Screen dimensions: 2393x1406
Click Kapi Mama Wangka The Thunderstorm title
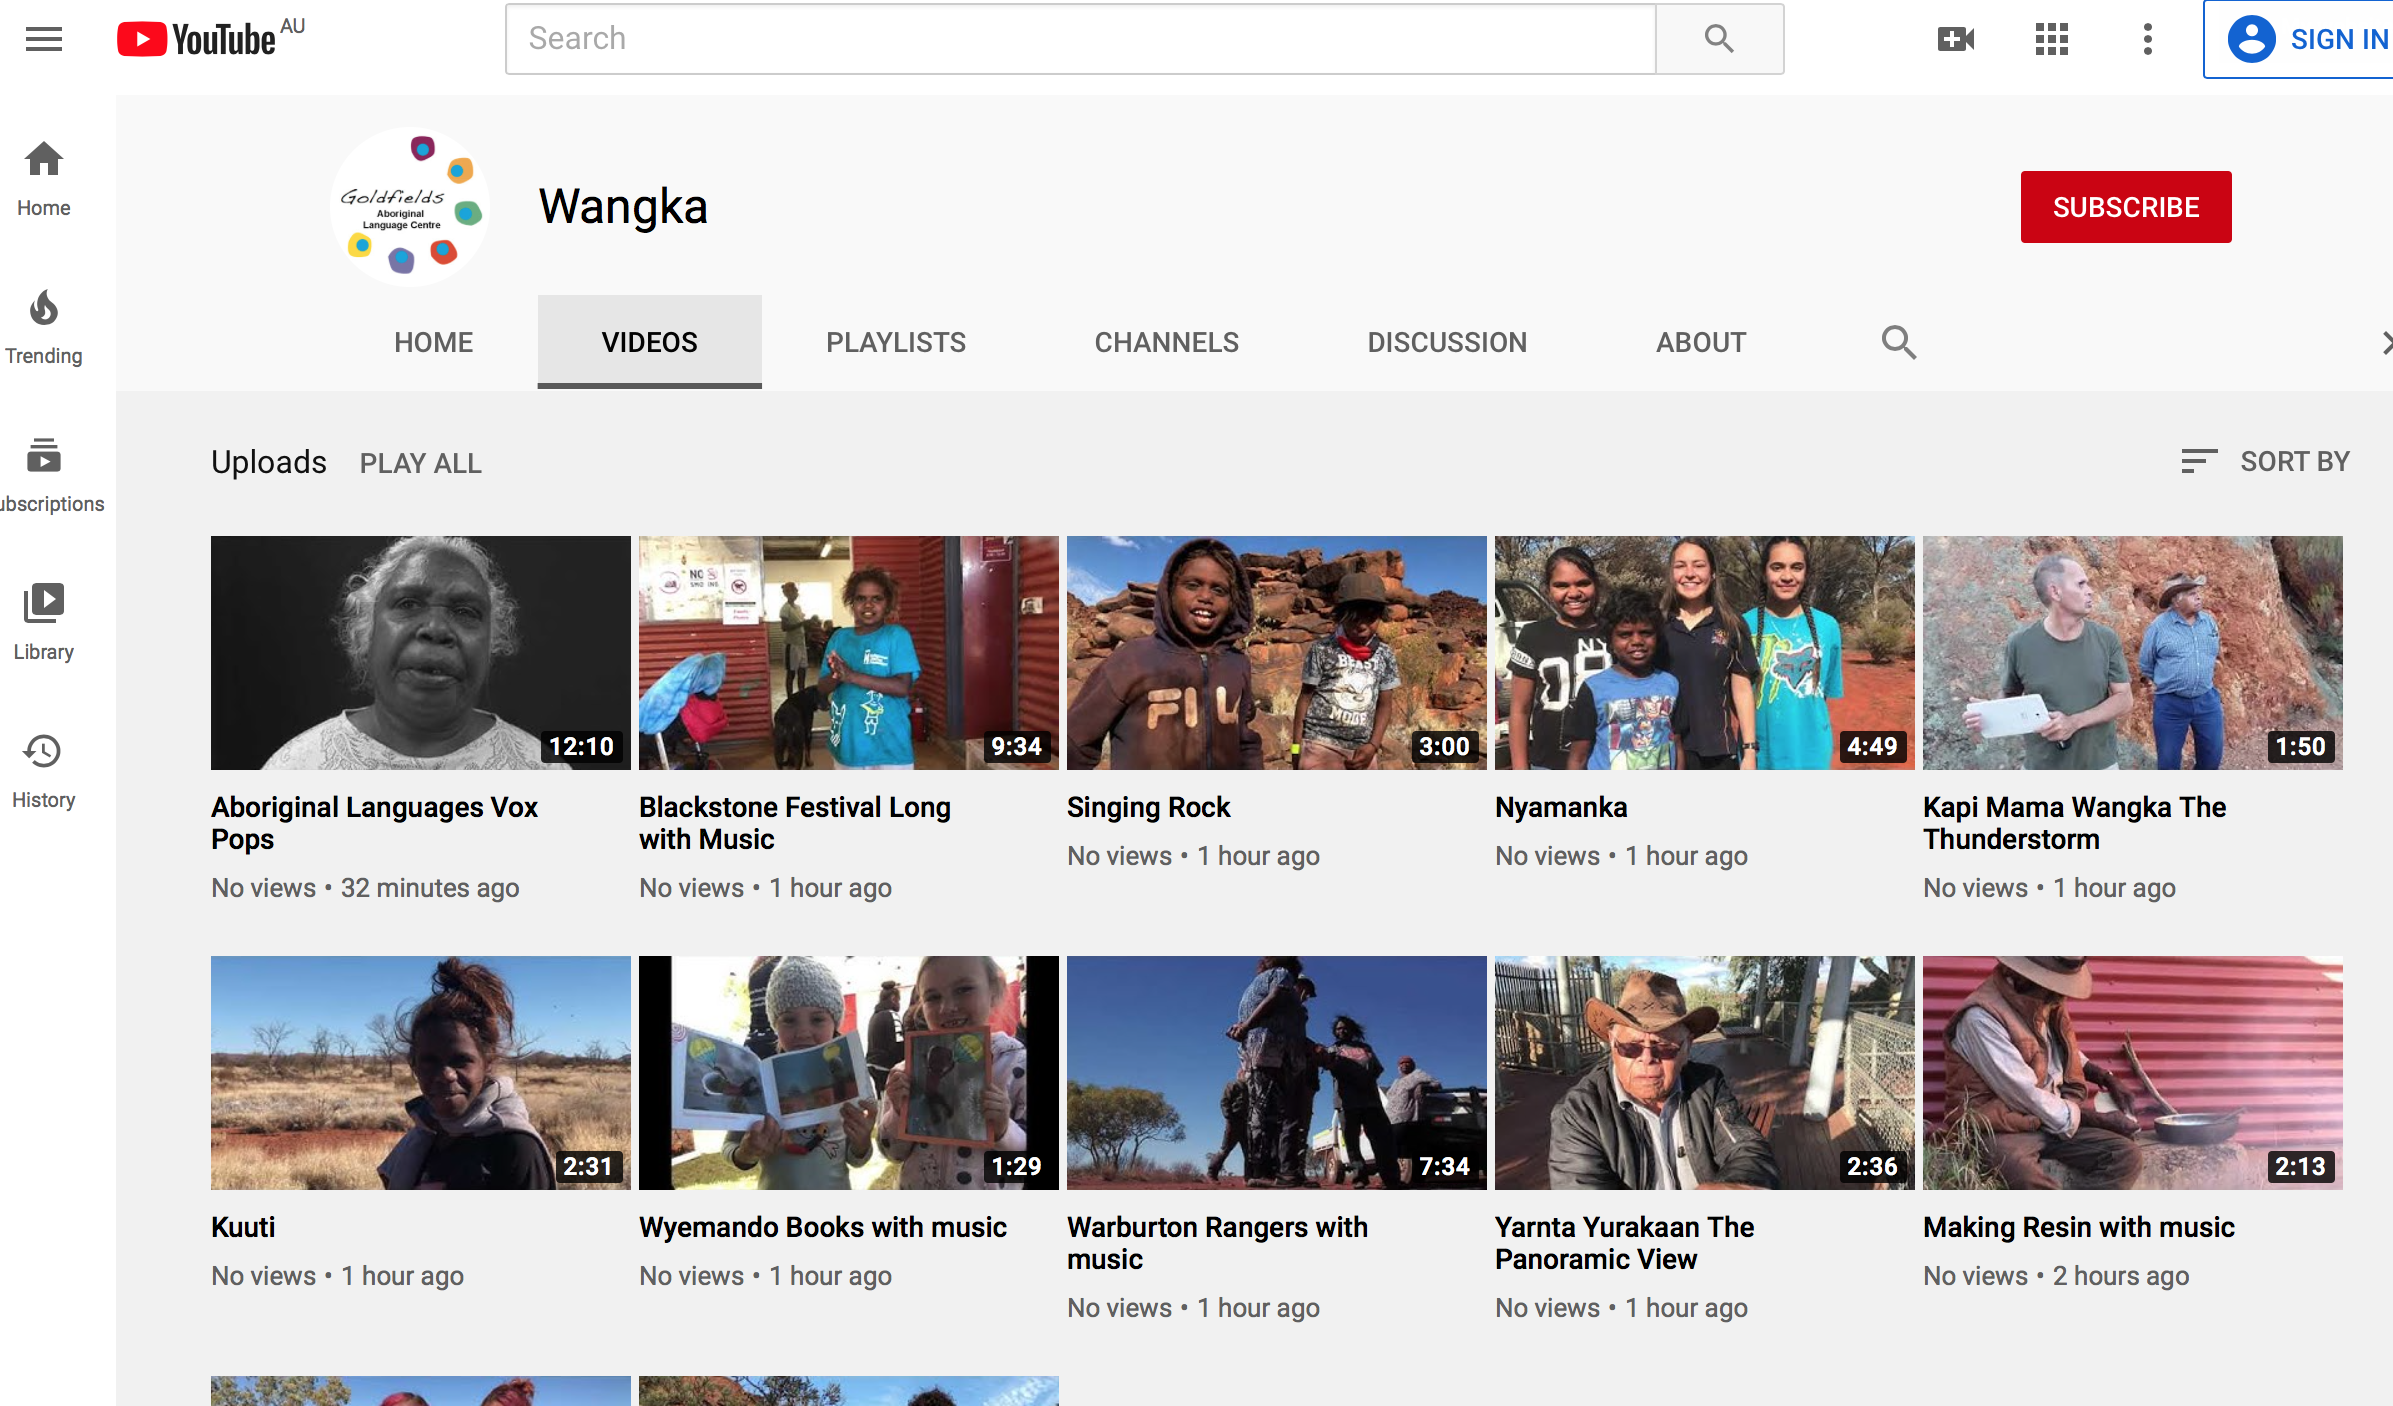(x=2075, y=823)
